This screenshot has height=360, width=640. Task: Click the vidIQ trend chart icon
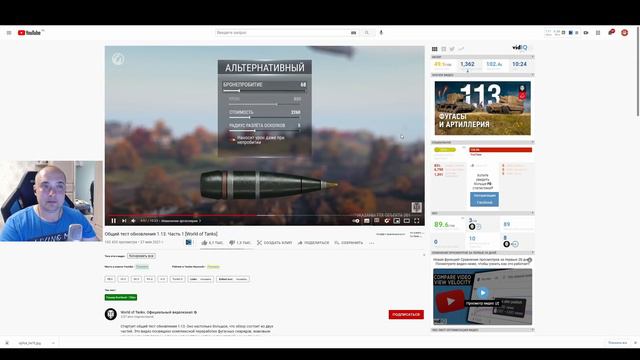point(461,49)
